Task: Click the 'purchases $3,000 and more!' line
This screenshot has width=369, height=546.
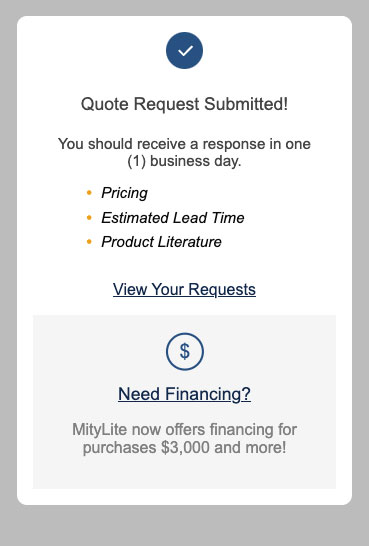Action: pyautogui.click(x=184, y=447)
